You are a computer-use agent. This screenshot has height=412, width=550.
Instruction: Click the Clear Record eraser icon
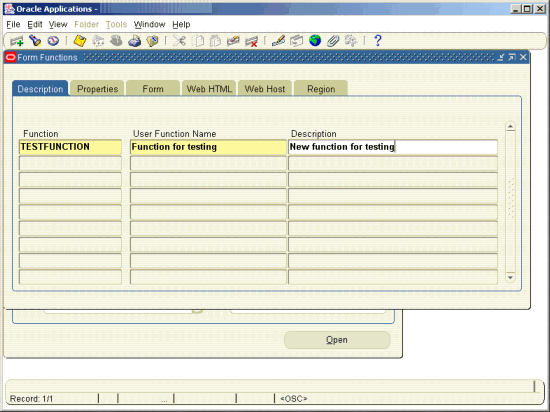[233, 41]
